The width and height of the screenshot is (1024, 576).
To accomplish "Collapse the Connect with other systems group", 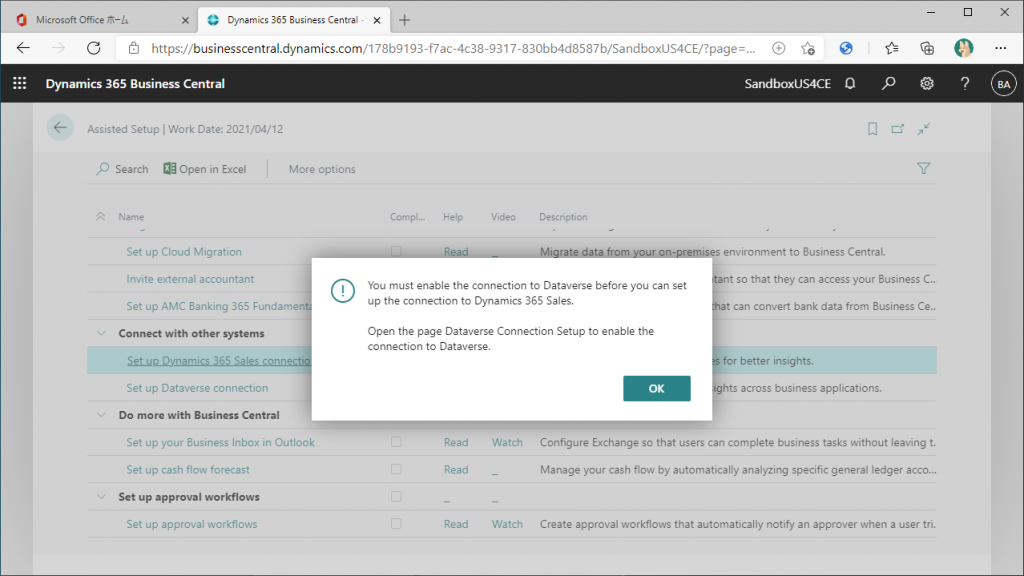I will (x=101, y=333).
